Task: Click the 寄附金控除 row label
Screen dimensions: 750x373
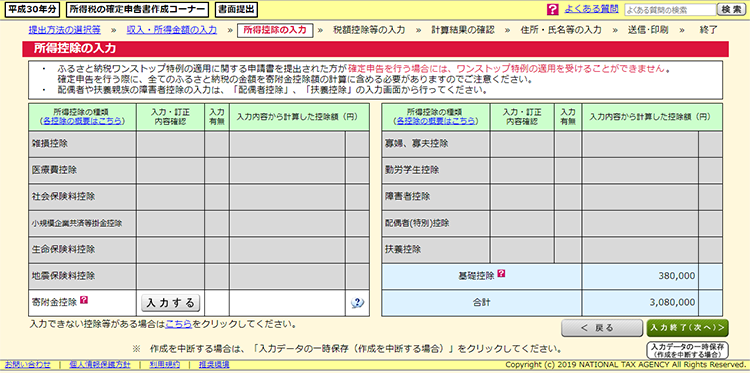Action: (x=55, y=302)
